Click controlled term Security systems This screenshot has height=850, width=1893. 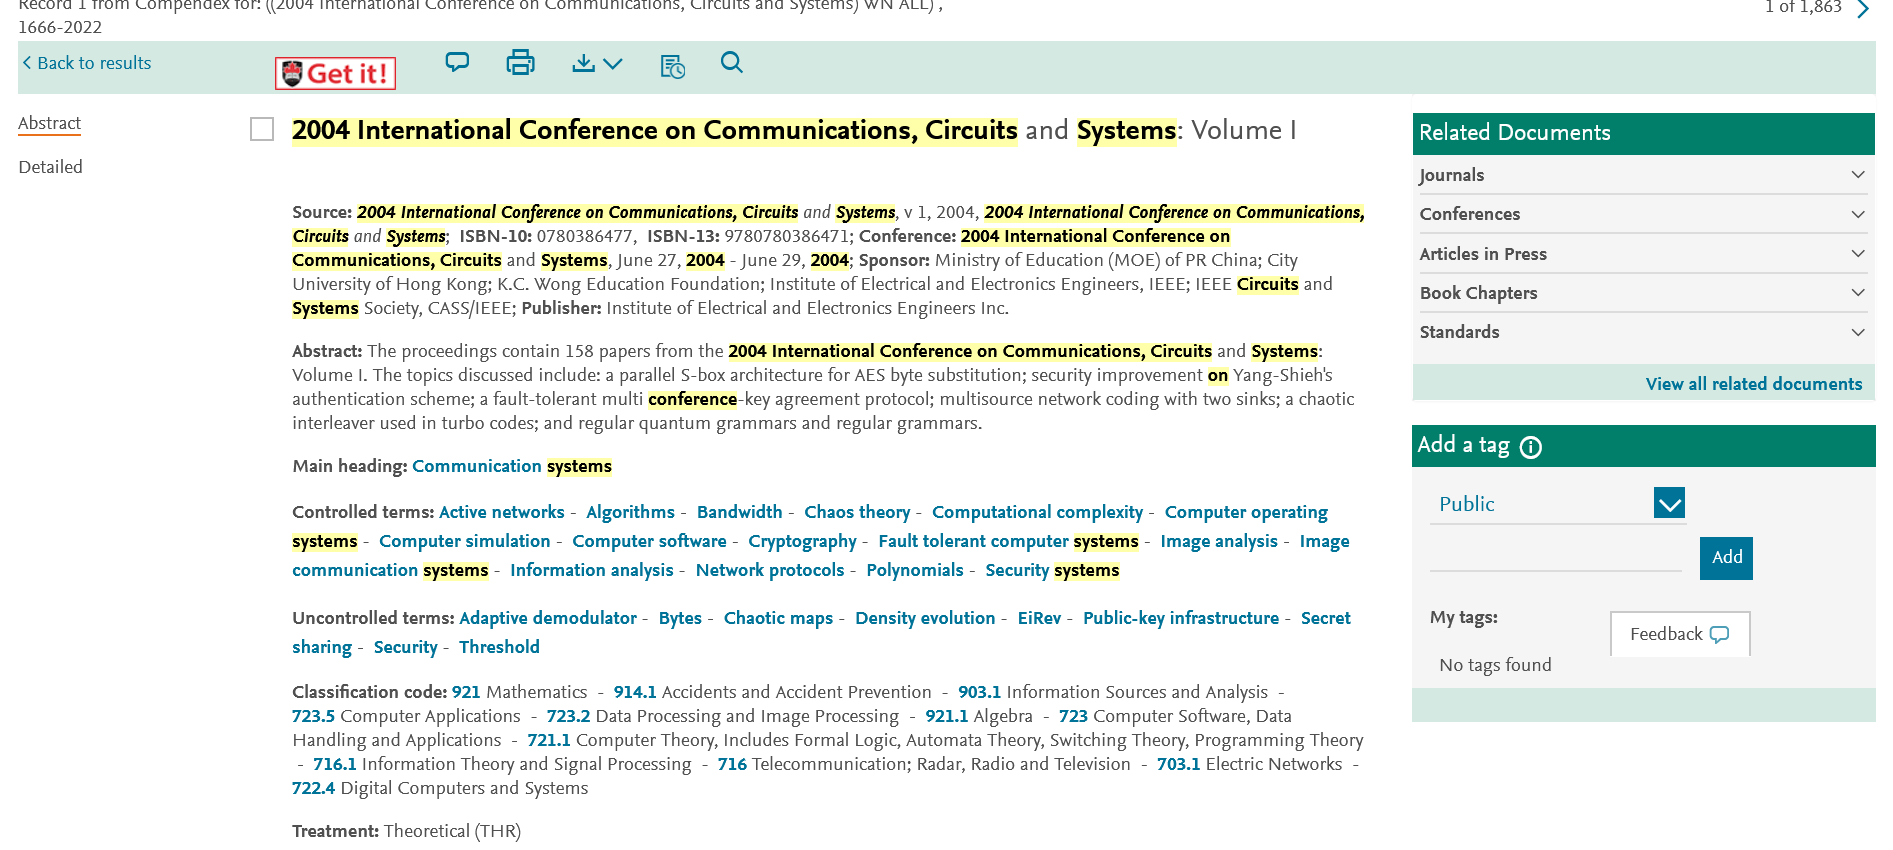click(1052, 570)
